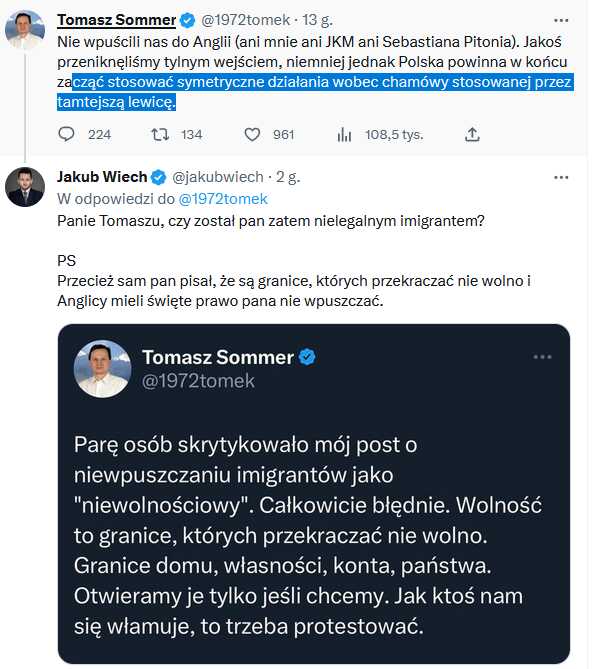Click the reply icon on Tomasz Sommer's tweet
This screenshot has height=669, width=597.
click(x=66, y=134)
